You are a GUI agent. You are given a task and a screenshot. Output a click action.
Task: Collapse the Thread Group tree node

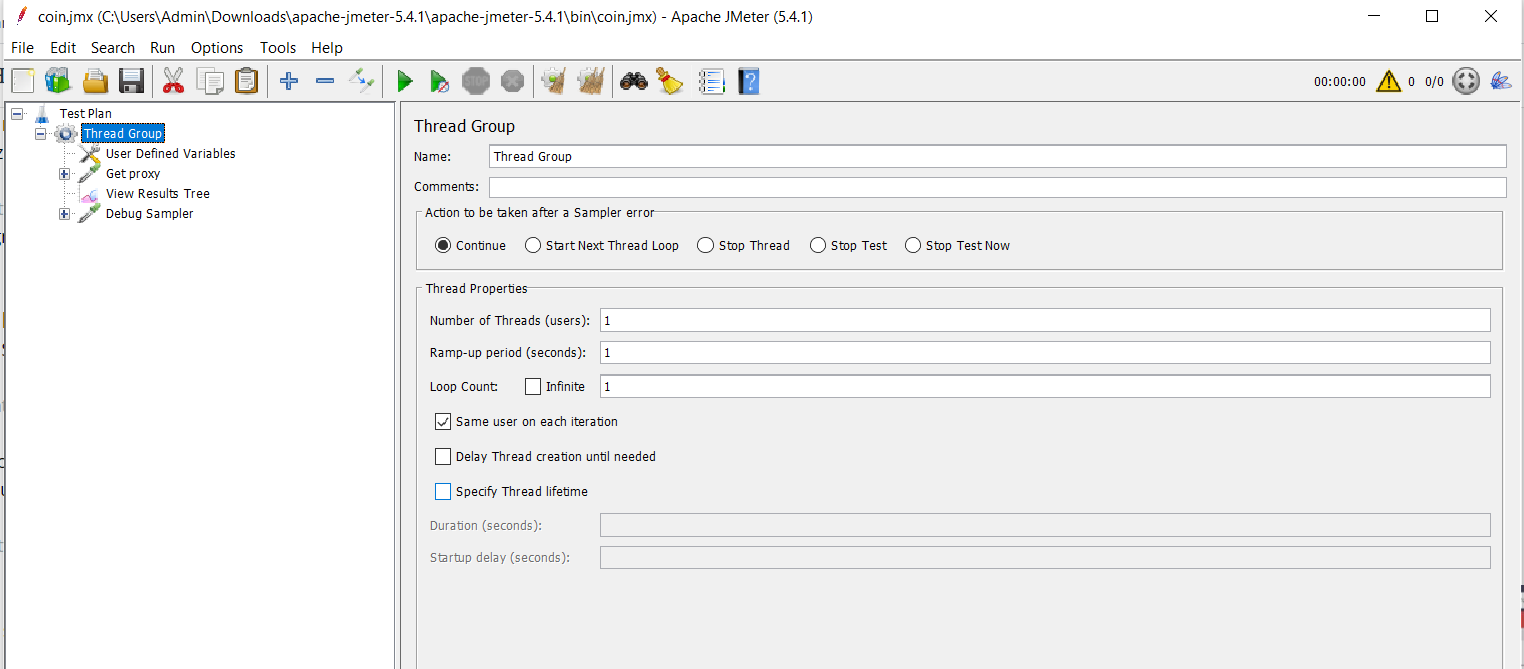tap(41, 133)
